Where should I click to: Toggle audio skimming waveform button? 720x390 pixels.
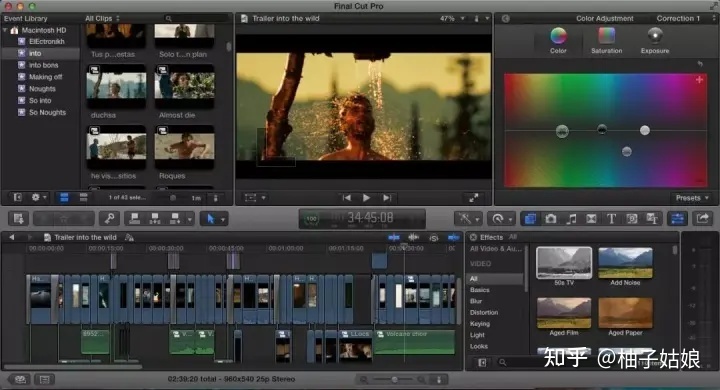click(413, 237)
